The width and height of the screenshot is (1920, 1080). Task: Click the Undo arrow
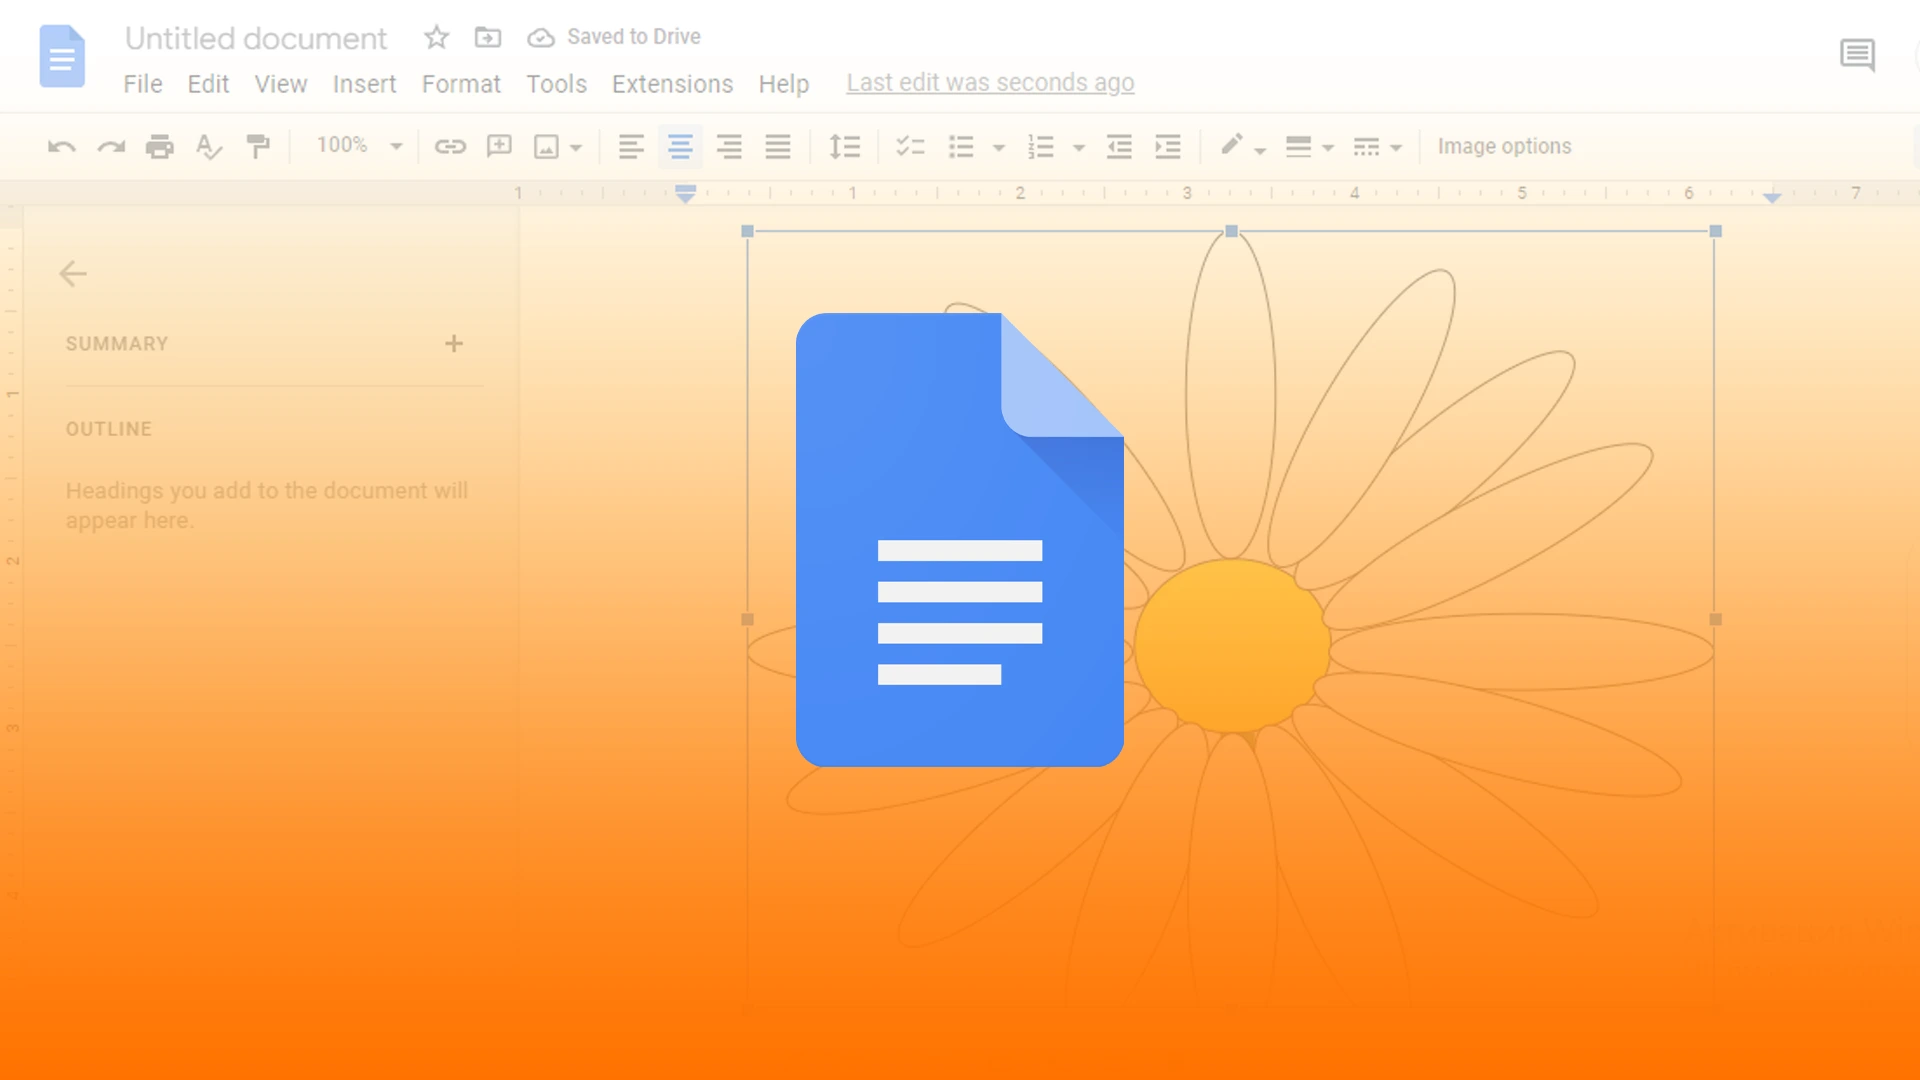pos(62,147)
